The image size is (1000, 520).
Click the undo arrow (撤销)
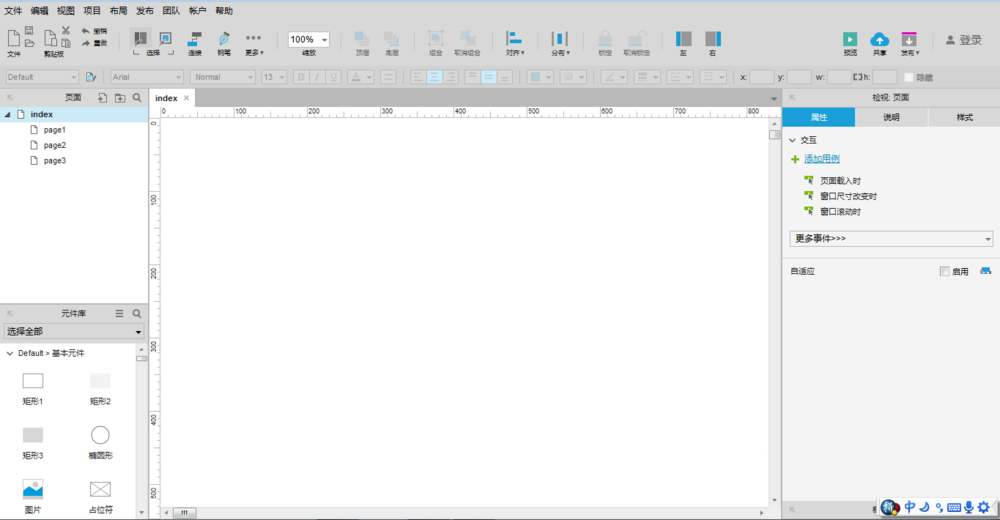coord(85,31)
